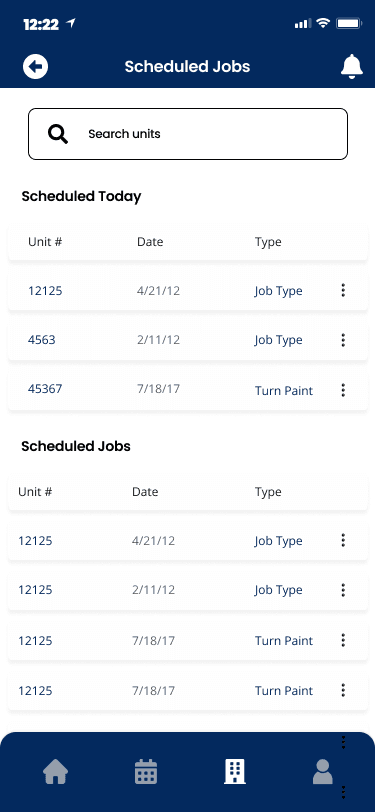Open the profile person tab icon
This screenshot has height=812, width=375.
pos(323,772)
